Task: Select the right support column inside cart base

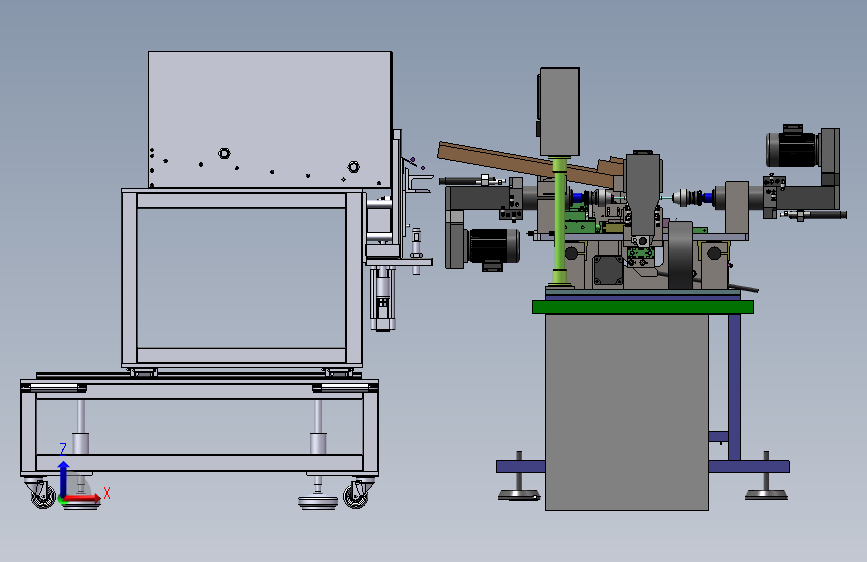Action: [x=318, y=426]
